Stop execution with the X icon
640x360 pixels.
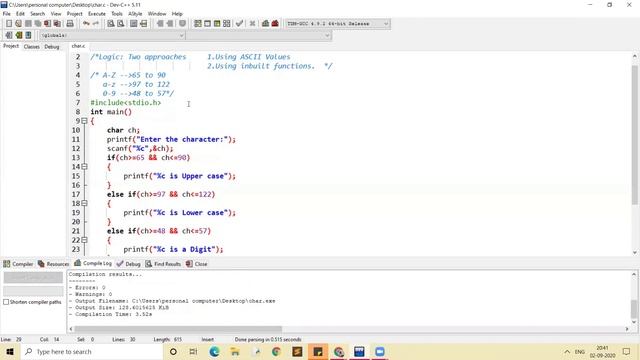(x=252, y=24)
